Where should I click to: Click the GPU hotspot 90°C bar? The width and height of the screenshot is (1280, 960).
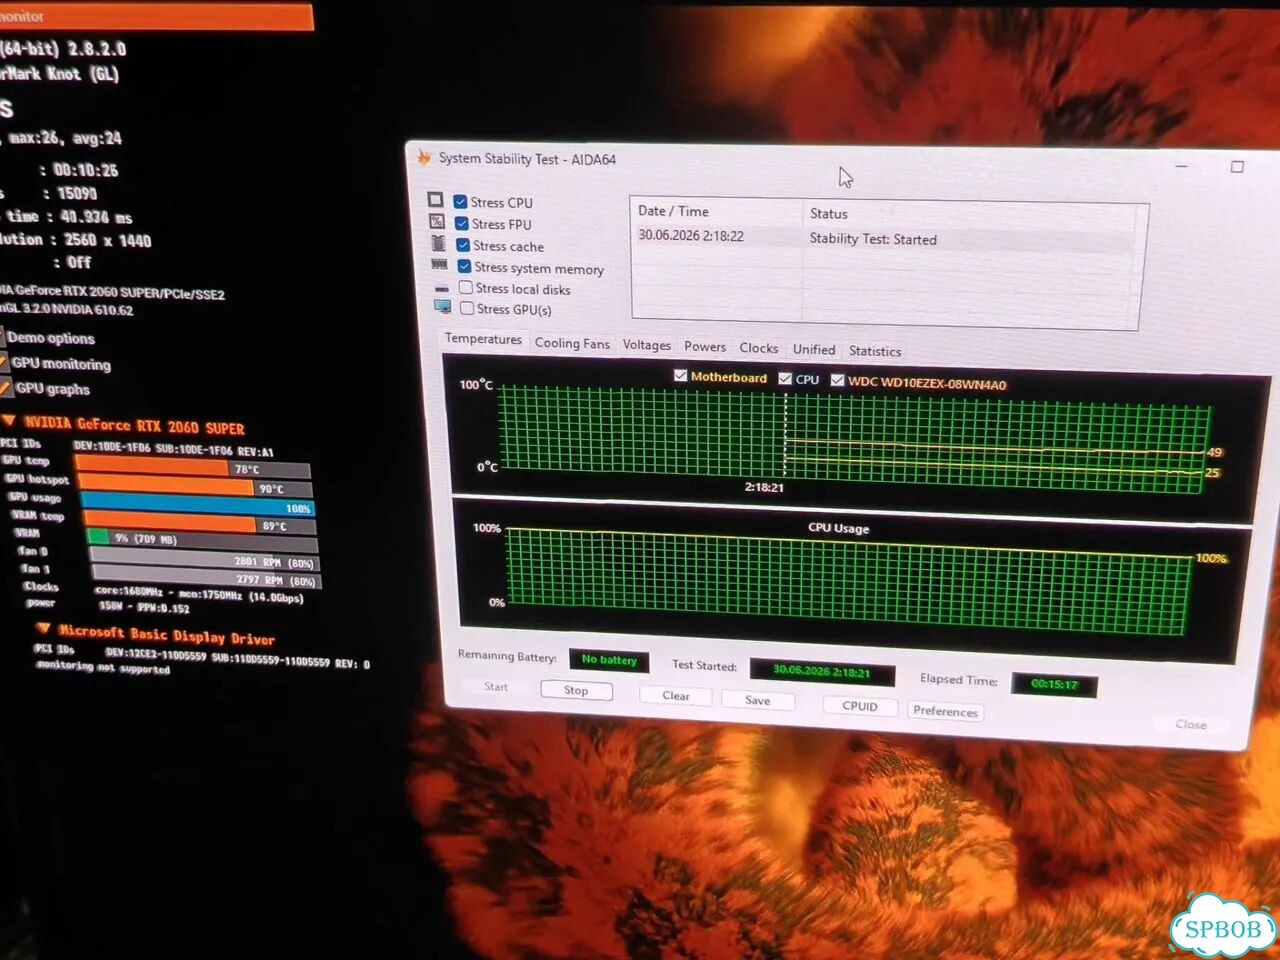[x=195, y=487]
